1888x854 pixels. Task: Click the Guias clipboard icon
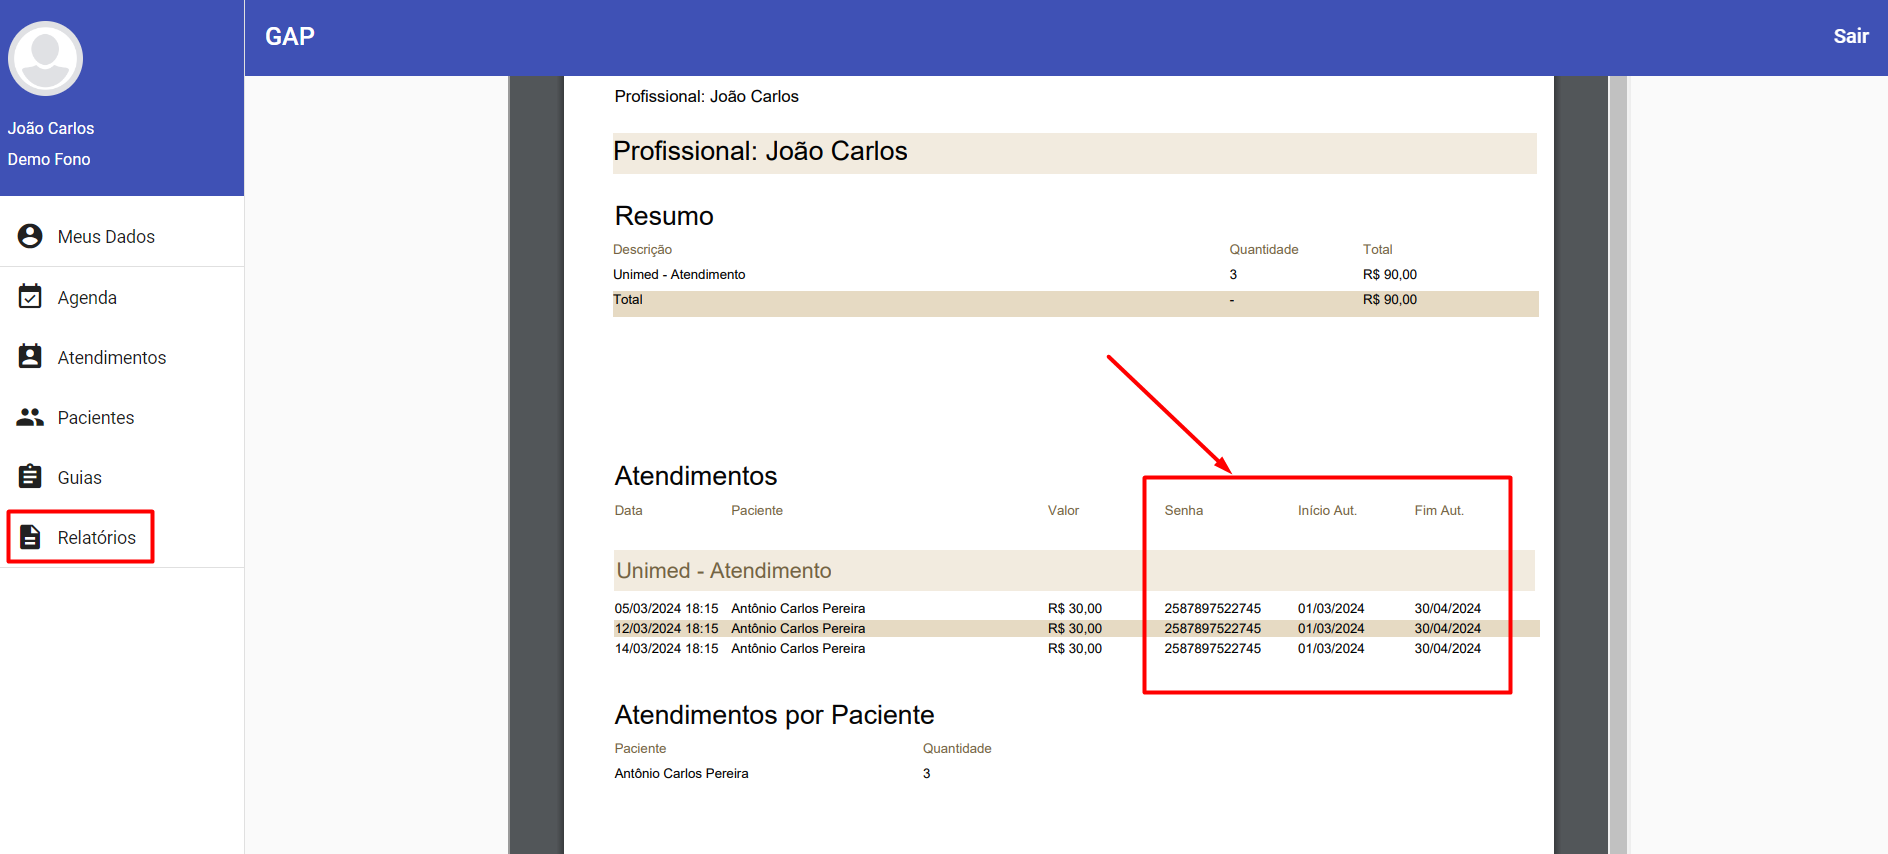pos(30,477)
